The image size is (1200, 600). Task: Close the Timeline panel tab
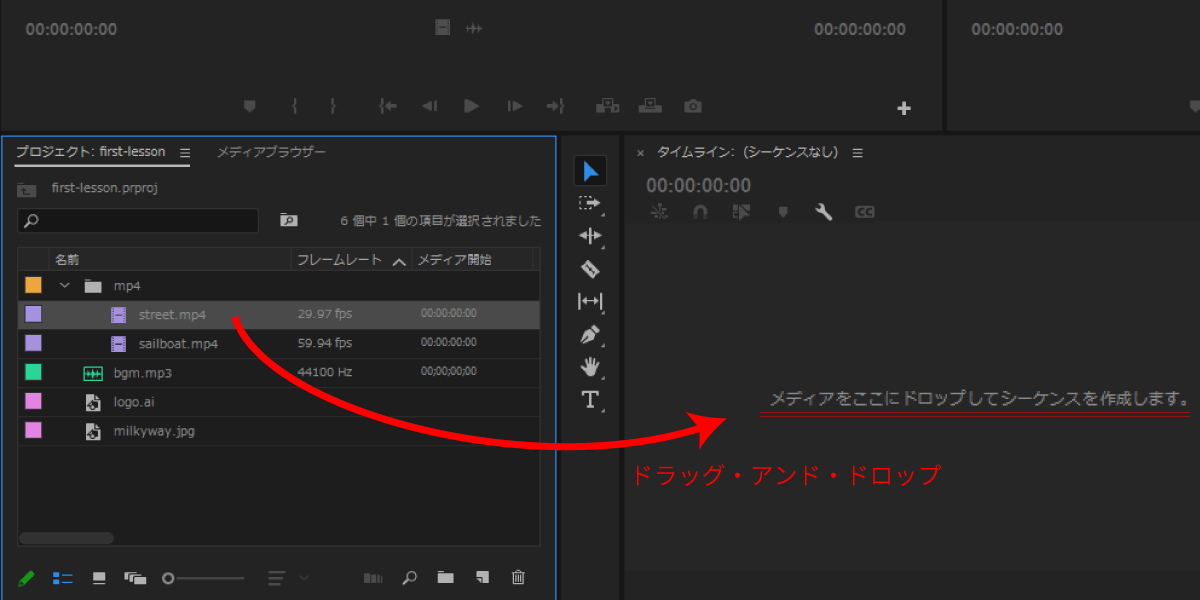point(640,153)
